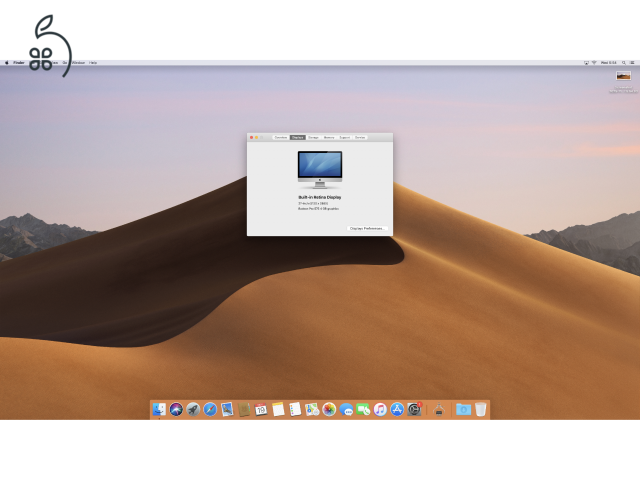Open AirPlay display menu bar icon
The image size is (640, 480).
(x=586, y=63)
